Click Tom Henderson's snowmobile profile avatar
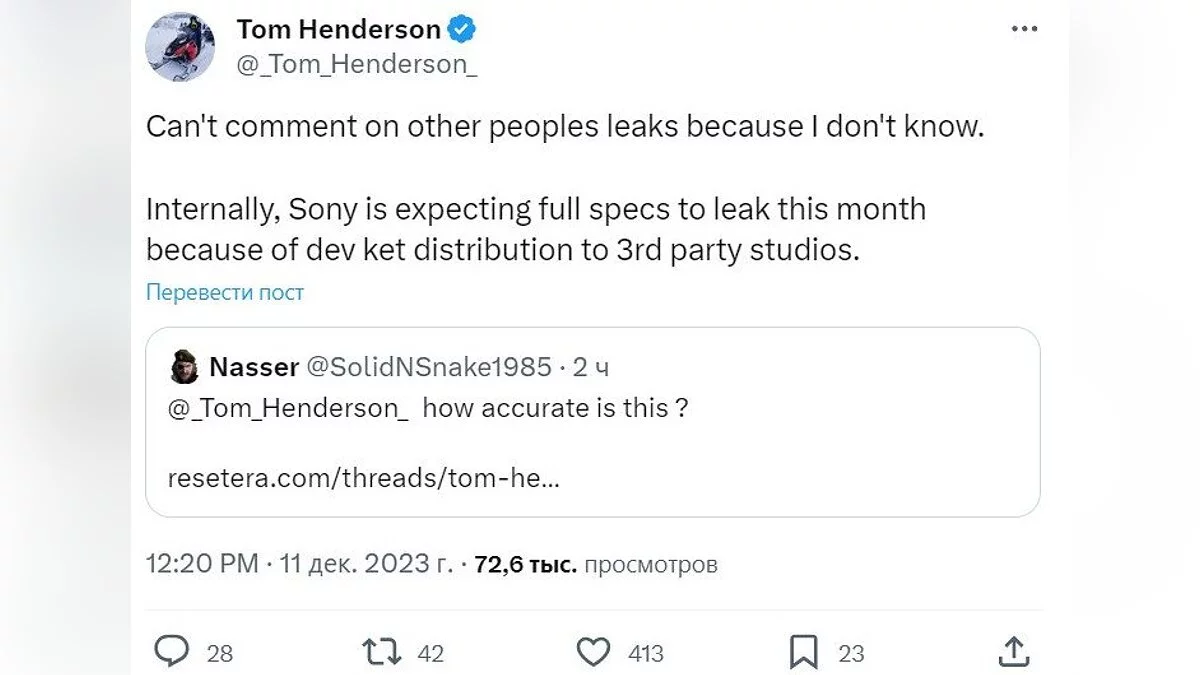 (181, 47)
